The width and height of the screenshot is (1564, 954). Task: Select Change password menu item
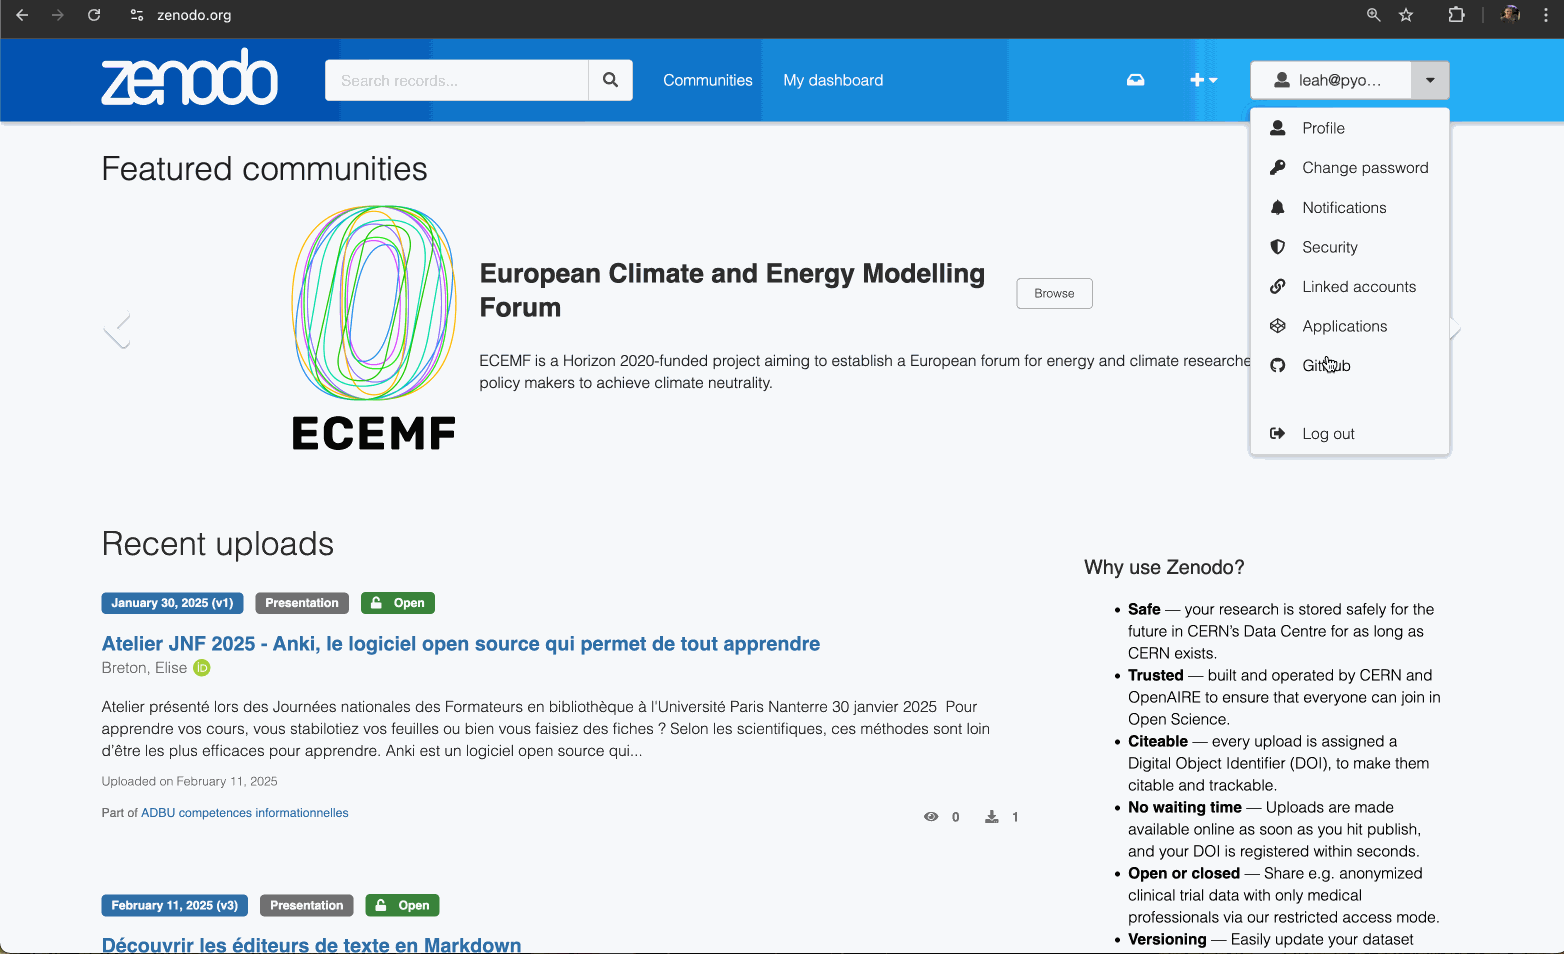[1350, 168]
